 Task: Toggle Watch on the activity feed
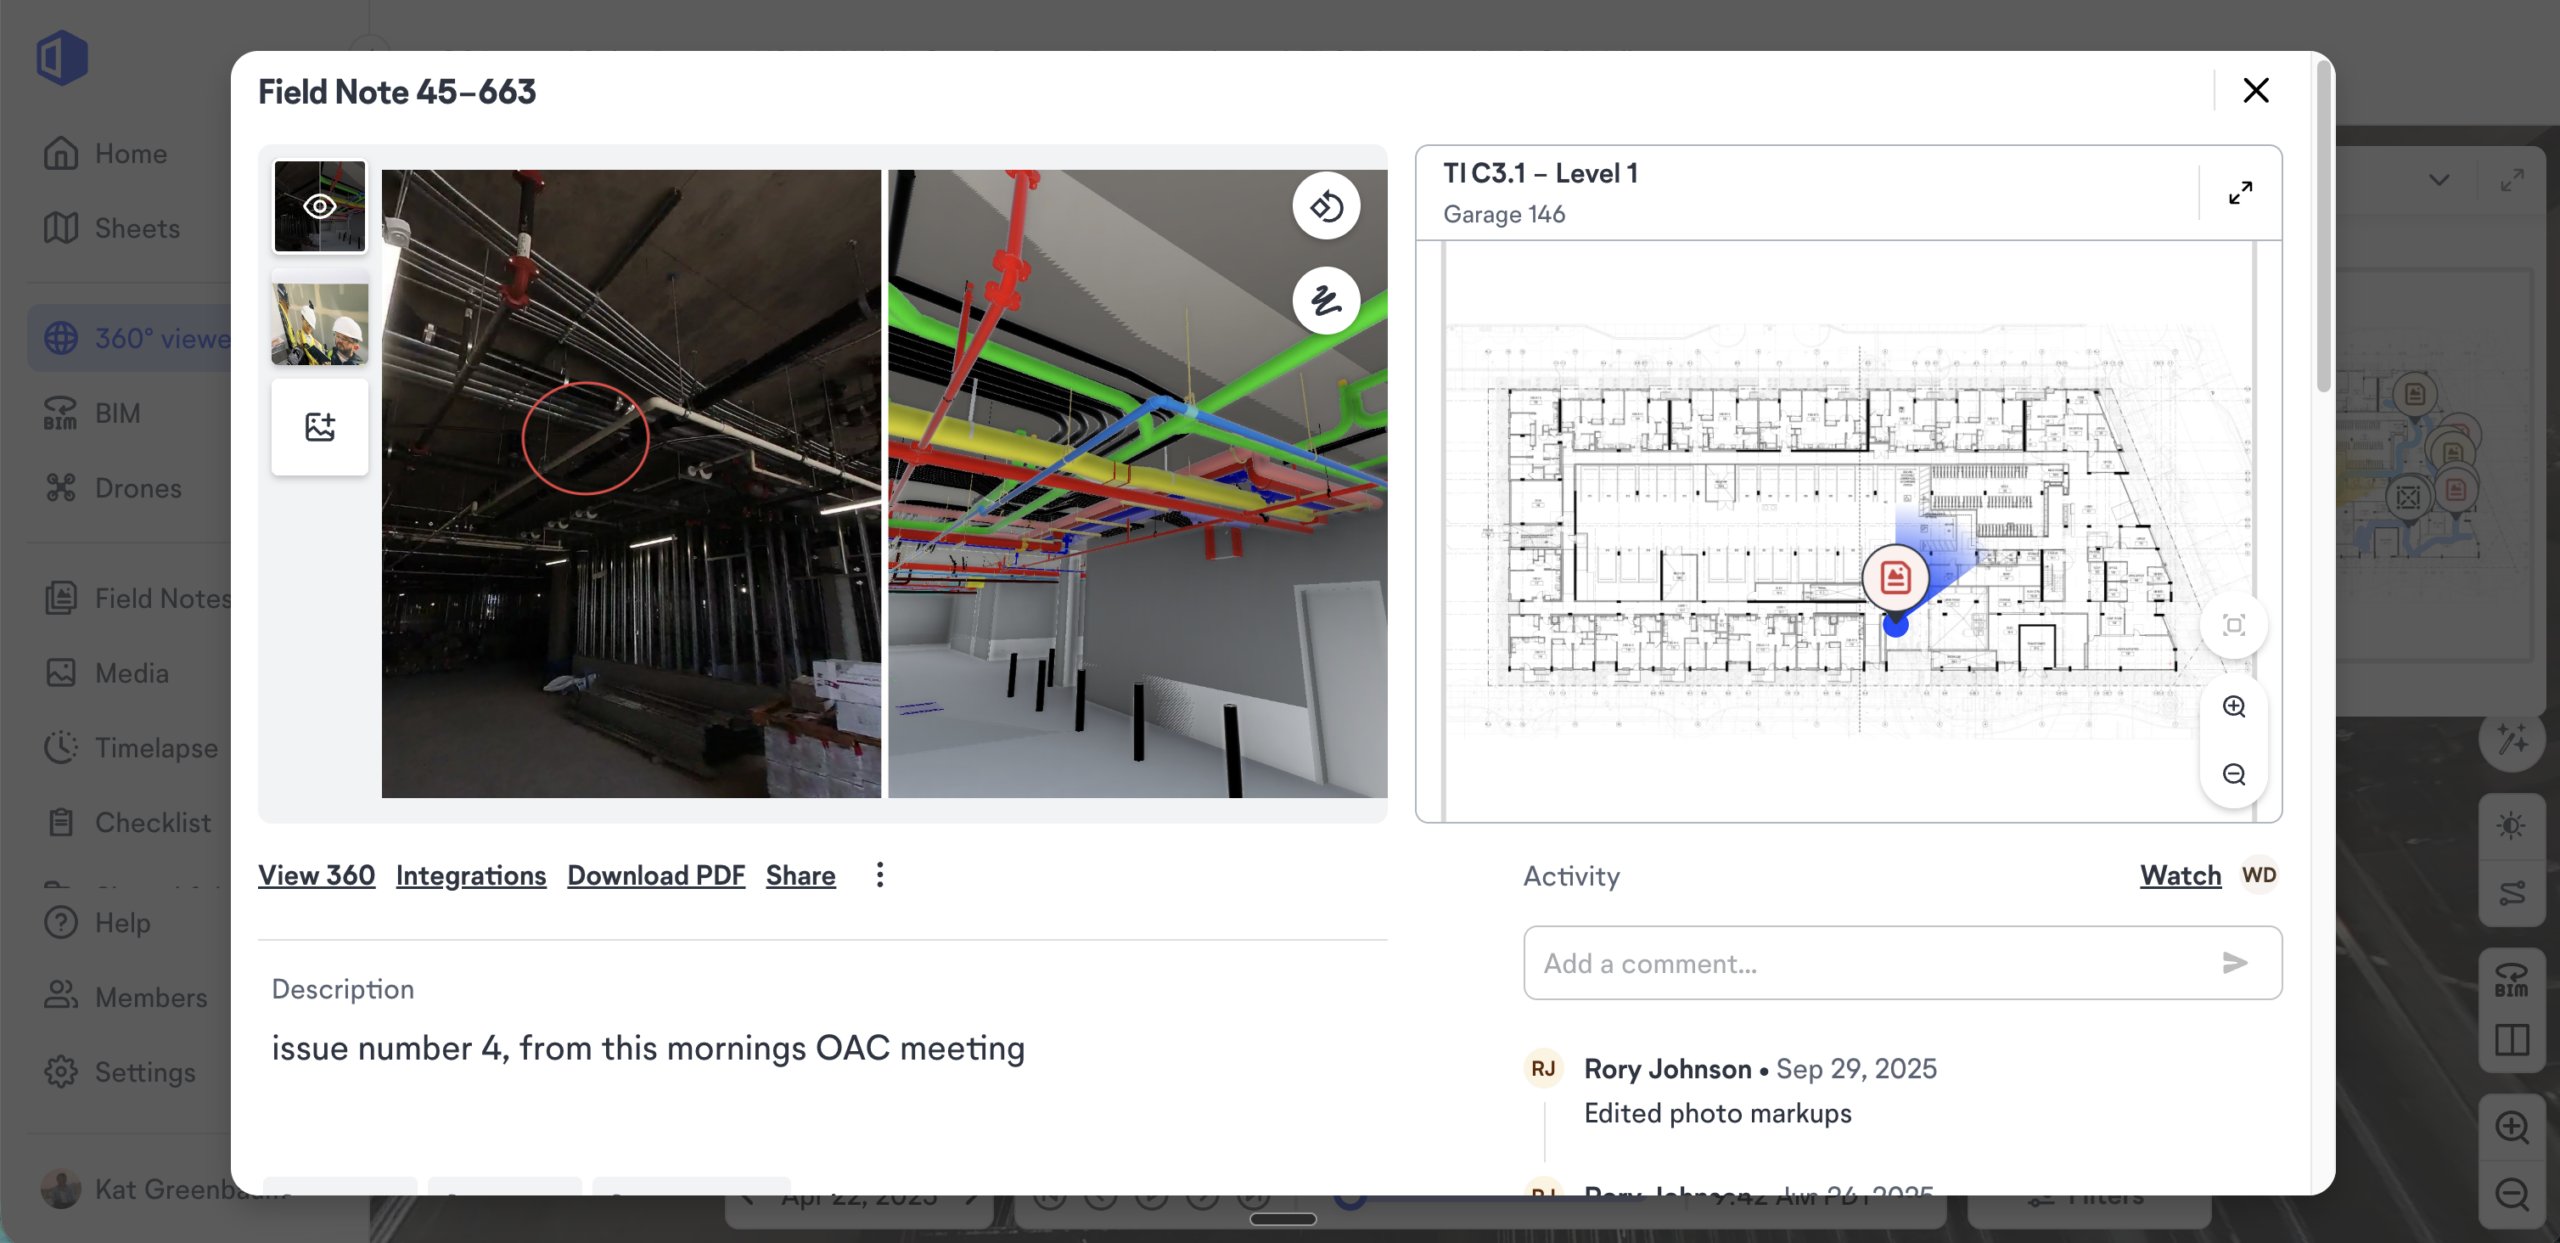coord(2180,876)
